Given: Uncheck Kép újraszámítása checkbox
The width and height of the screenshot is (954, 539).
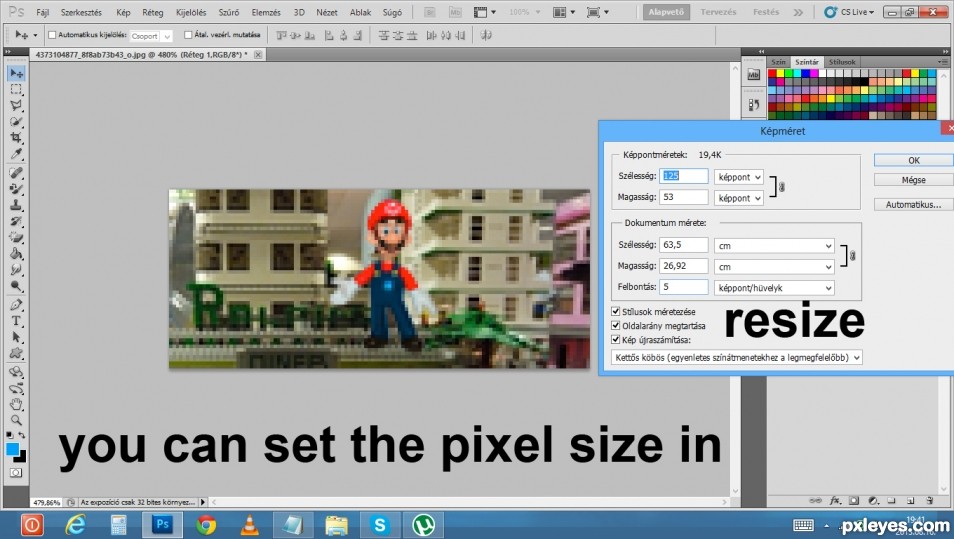Looking at the screenshot, I should point(615,339).
